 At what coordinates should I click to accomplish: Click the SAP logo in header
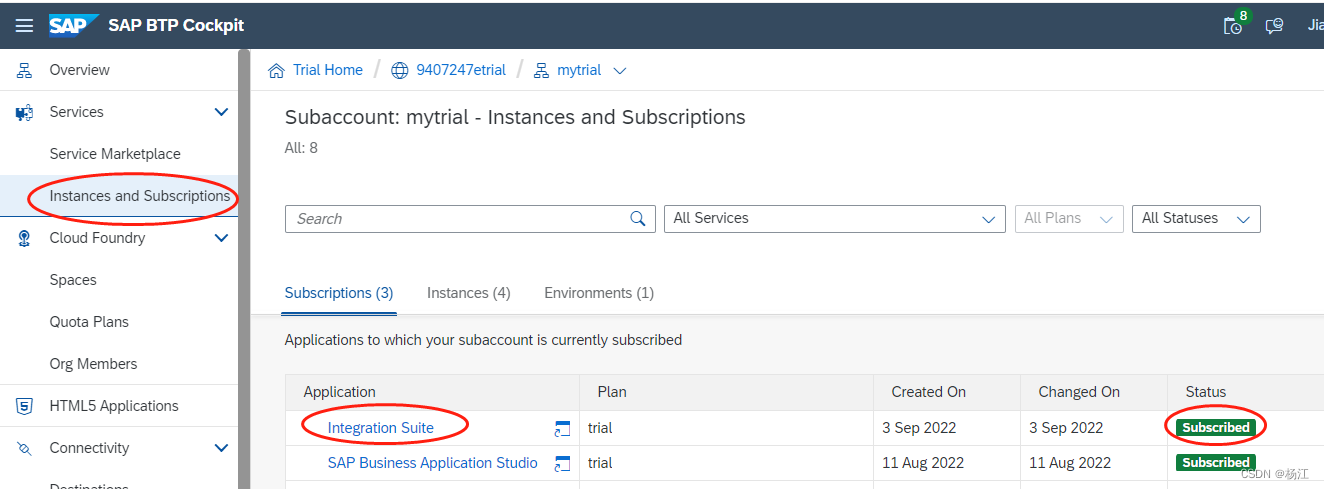(x=73, y=25)
